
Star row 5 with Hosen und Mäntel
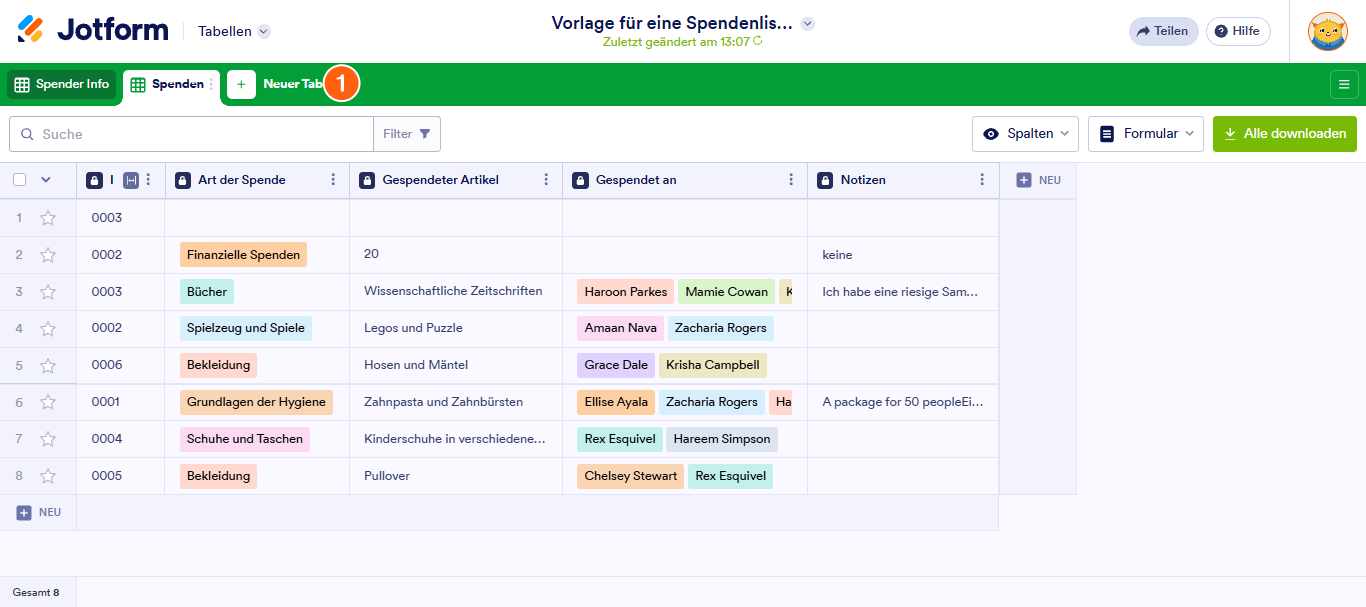48,365
